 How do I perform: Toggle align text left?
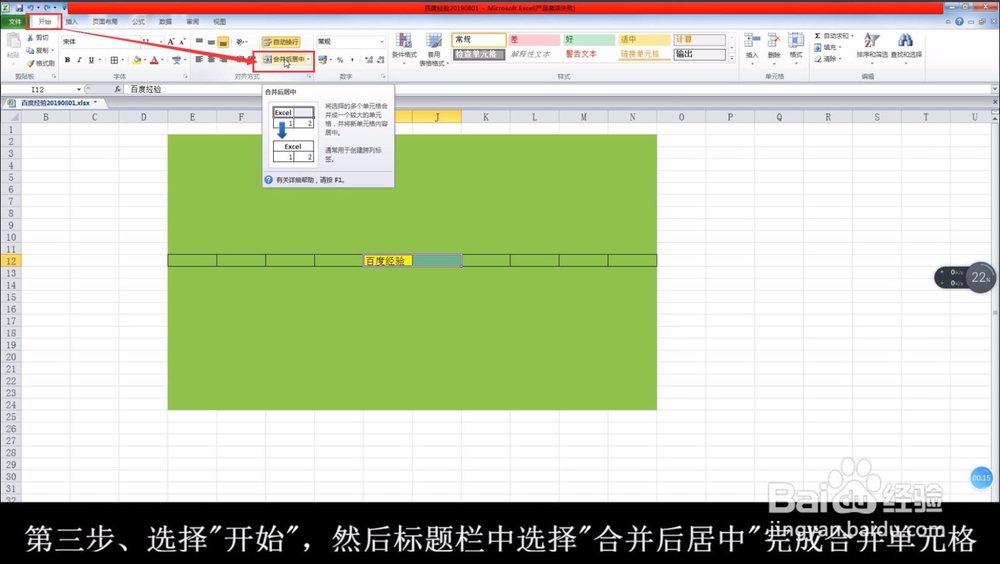[x=199, y=59]
